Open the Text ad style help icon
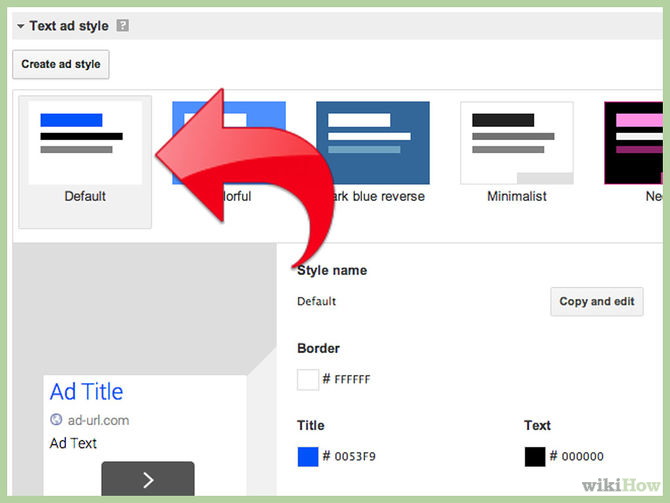Screen dimensions: 670x503 123,26
